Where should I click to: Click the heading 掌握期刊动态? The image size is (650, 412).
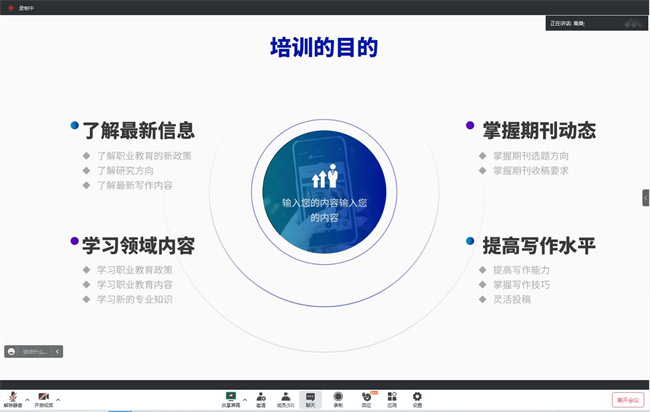tap(539, 130)
